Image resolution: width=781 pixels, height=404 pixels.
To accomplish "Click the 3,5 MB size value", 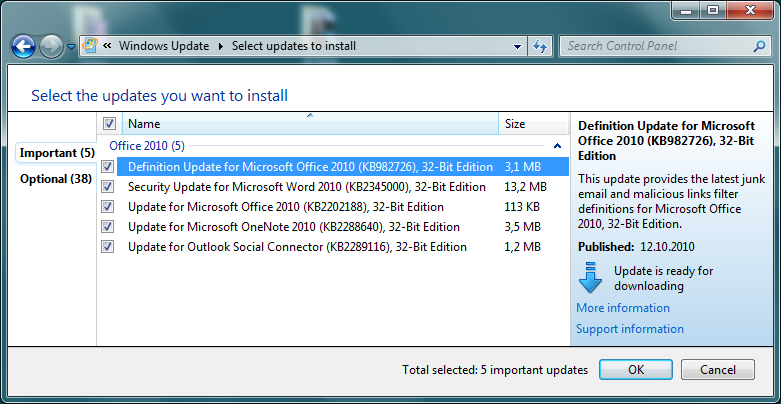I will 522,227.
